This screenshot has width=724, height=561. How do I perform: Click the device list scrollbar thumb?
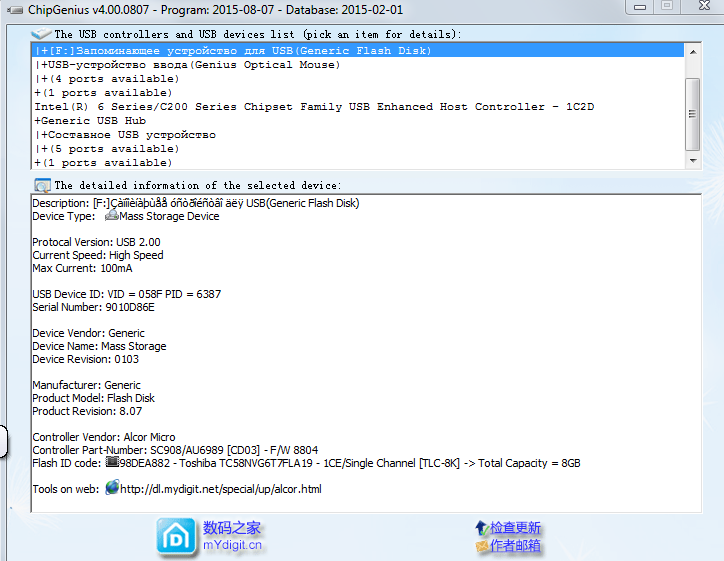tap(693, 114)
